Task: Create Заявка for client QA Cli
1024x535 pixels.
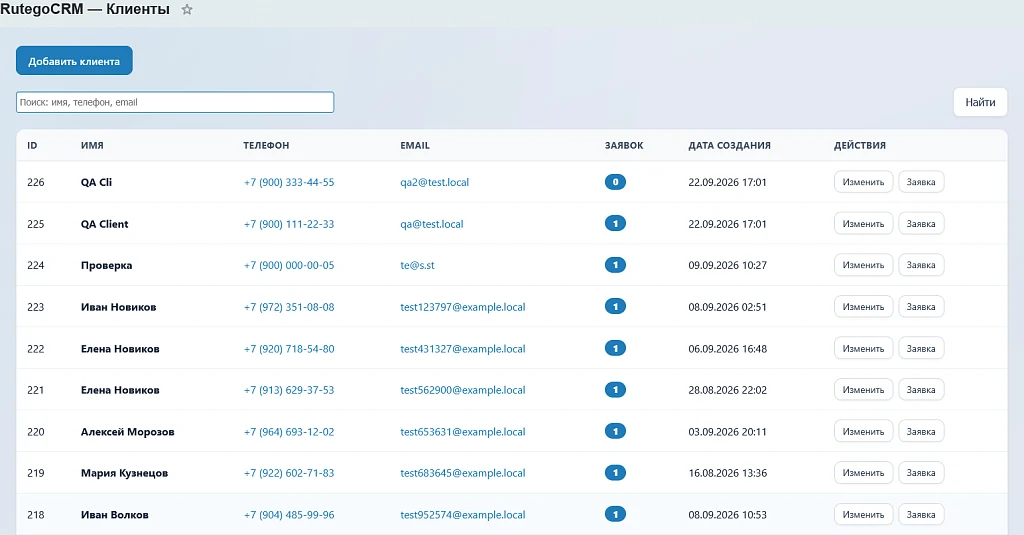Action: pyautogui.click(x=921, y=182)
